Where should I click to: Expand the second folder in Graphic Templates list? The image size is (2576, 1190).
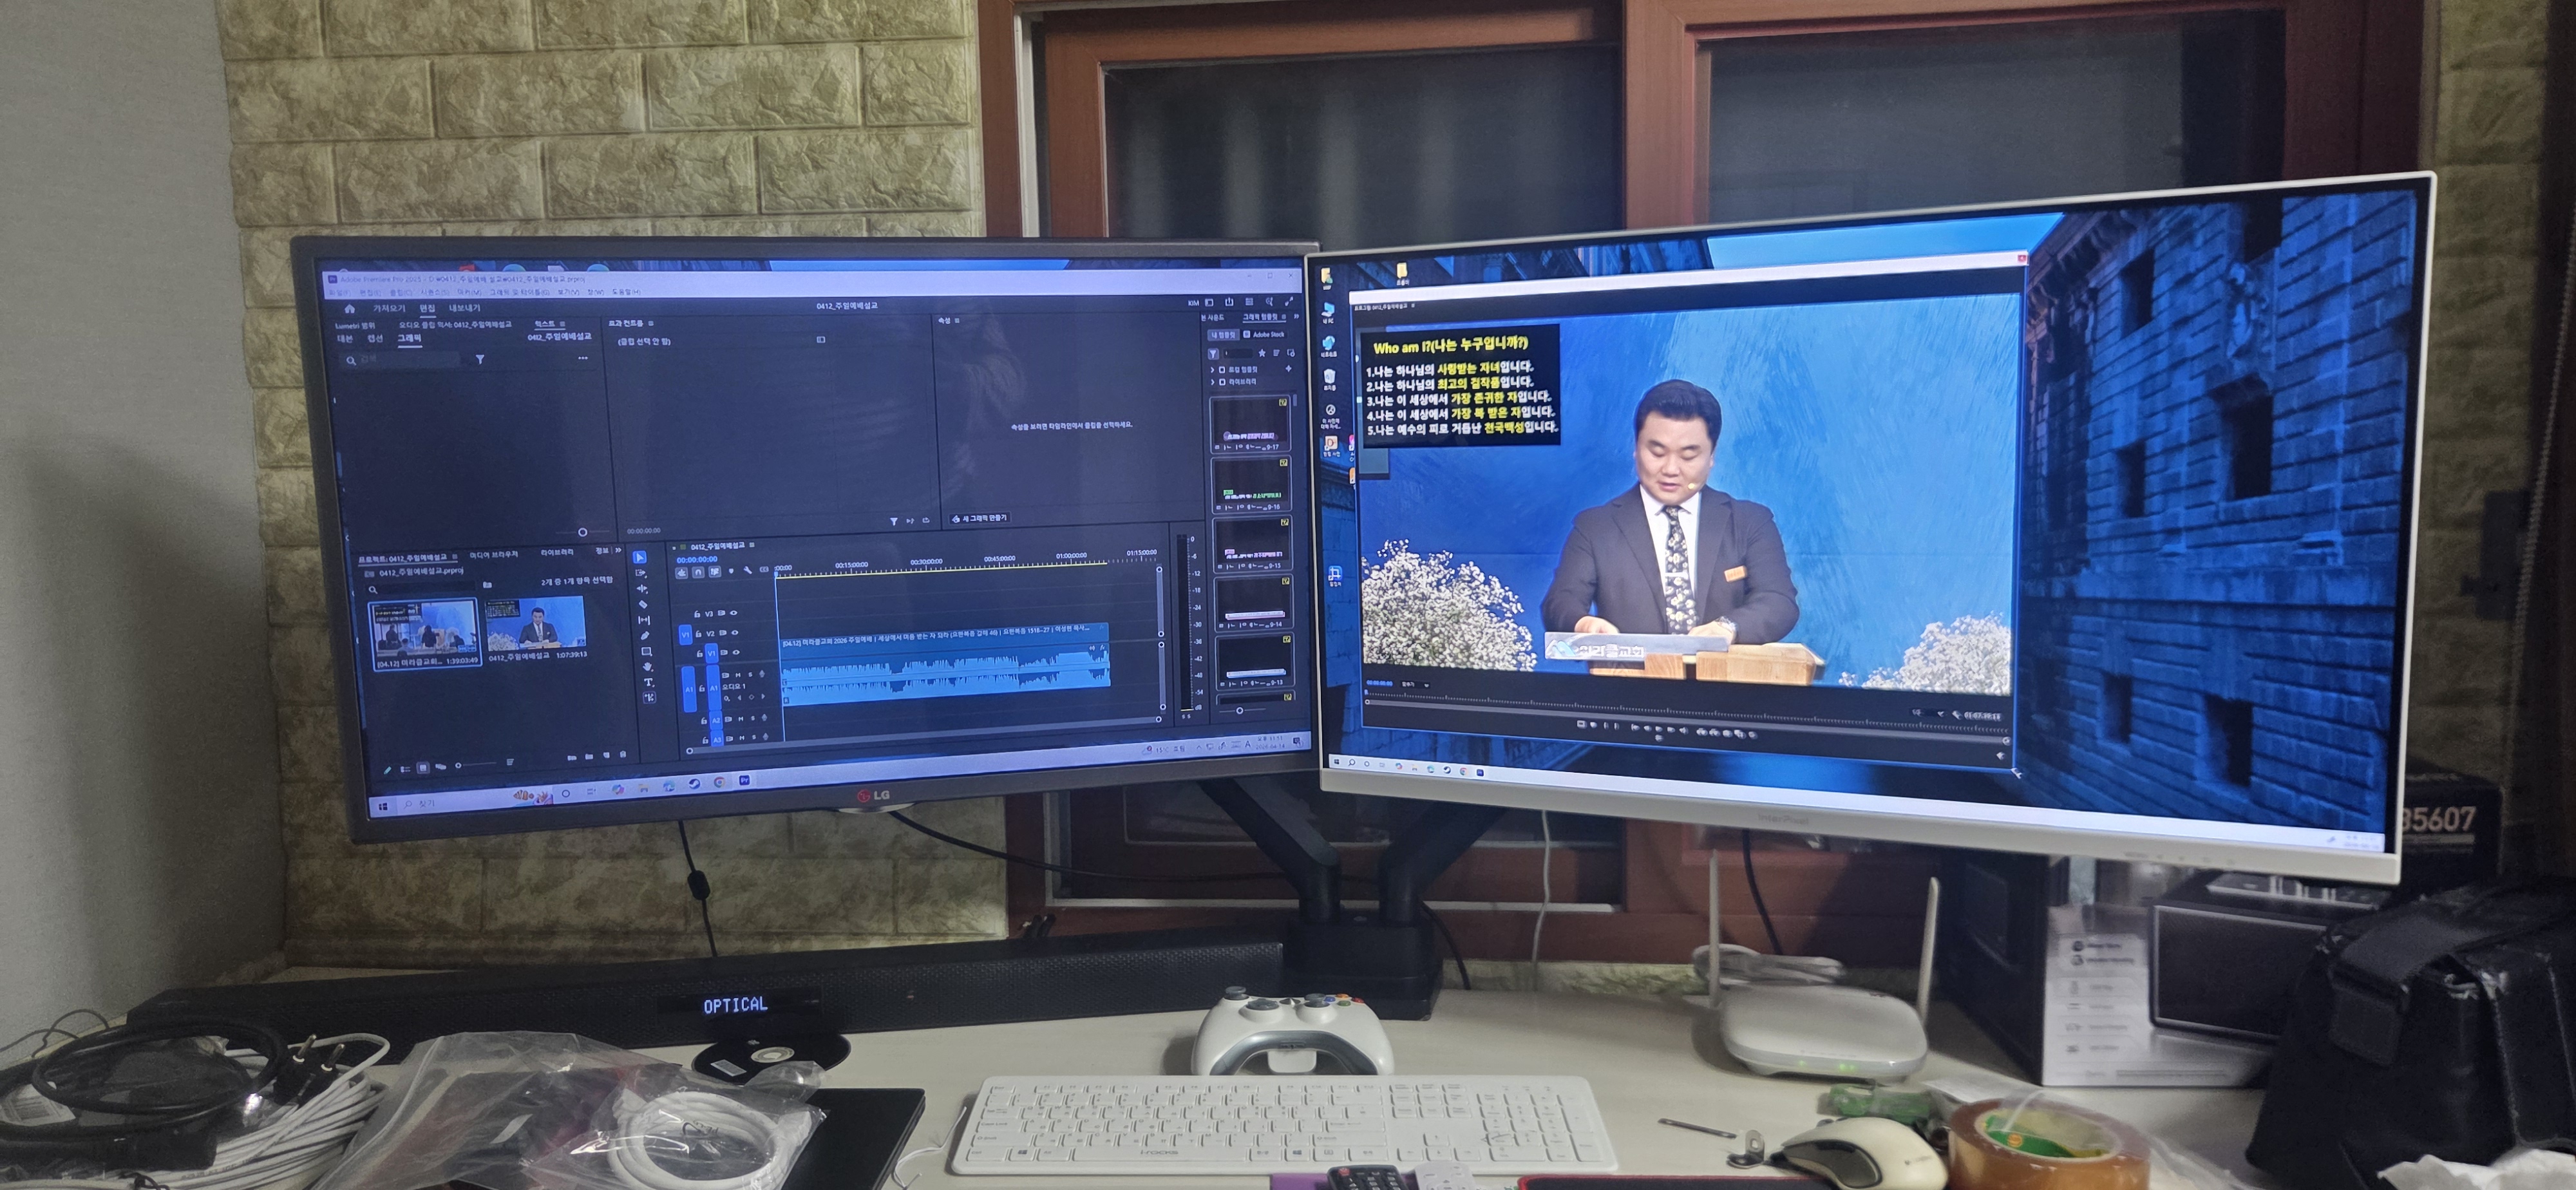(x=1213, y=382)
